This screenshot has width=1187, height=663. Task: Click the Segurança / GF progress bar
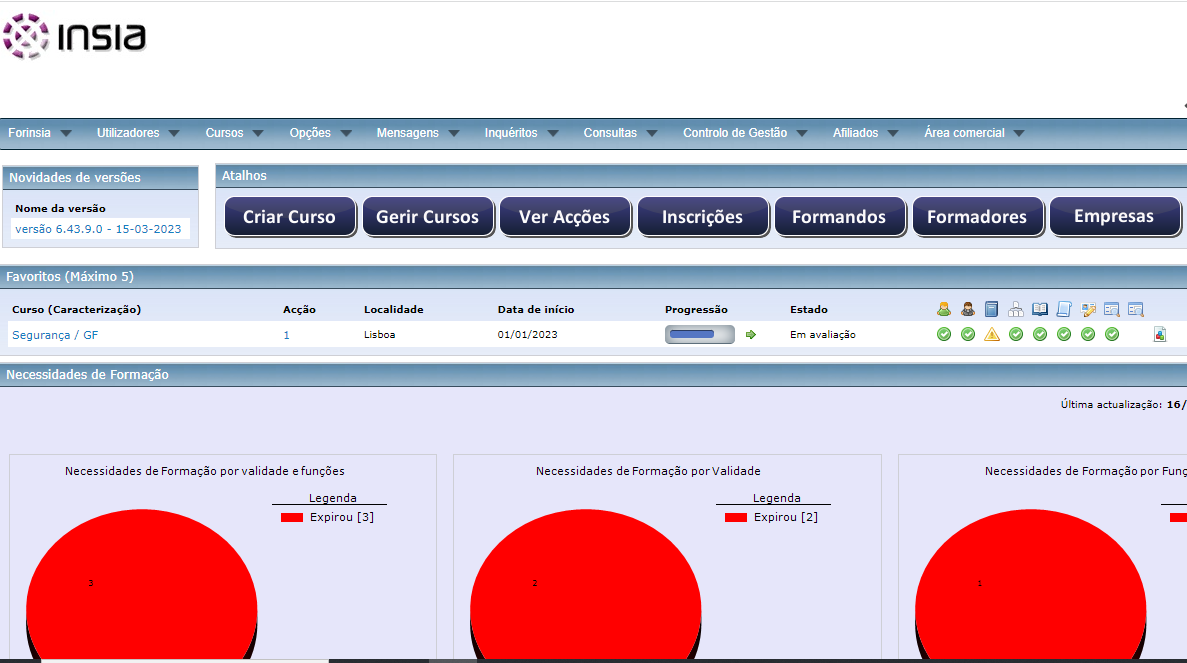(699, 335)
